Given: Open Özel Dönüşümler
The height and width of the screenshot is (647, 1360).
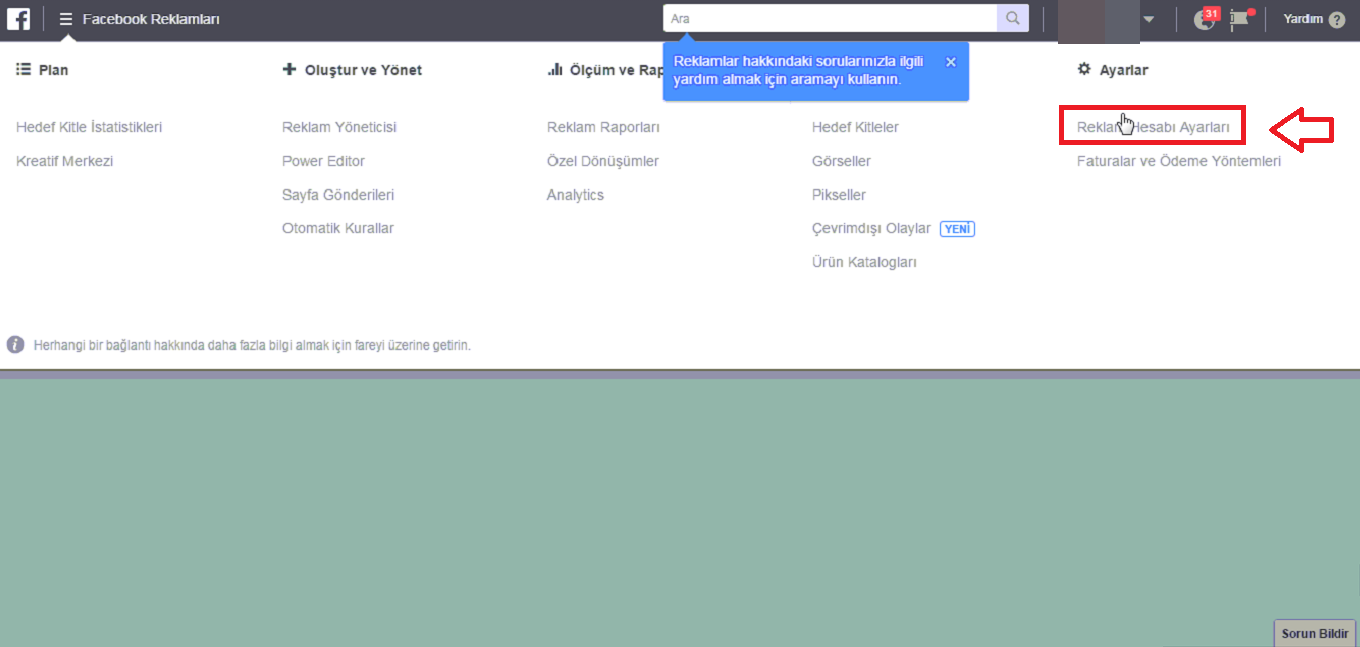Looking at the screenshot, I should pyautogui.click(x=603, y=161).
